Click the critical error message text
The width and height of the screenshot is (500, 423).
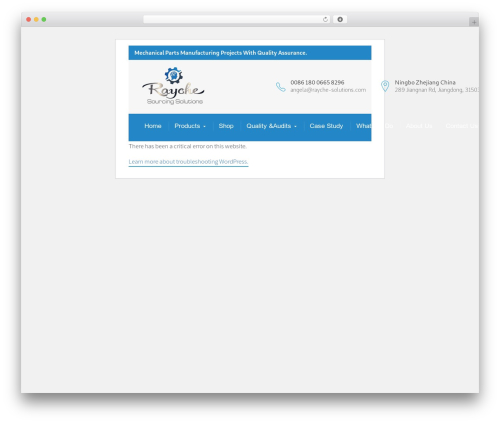188,146
